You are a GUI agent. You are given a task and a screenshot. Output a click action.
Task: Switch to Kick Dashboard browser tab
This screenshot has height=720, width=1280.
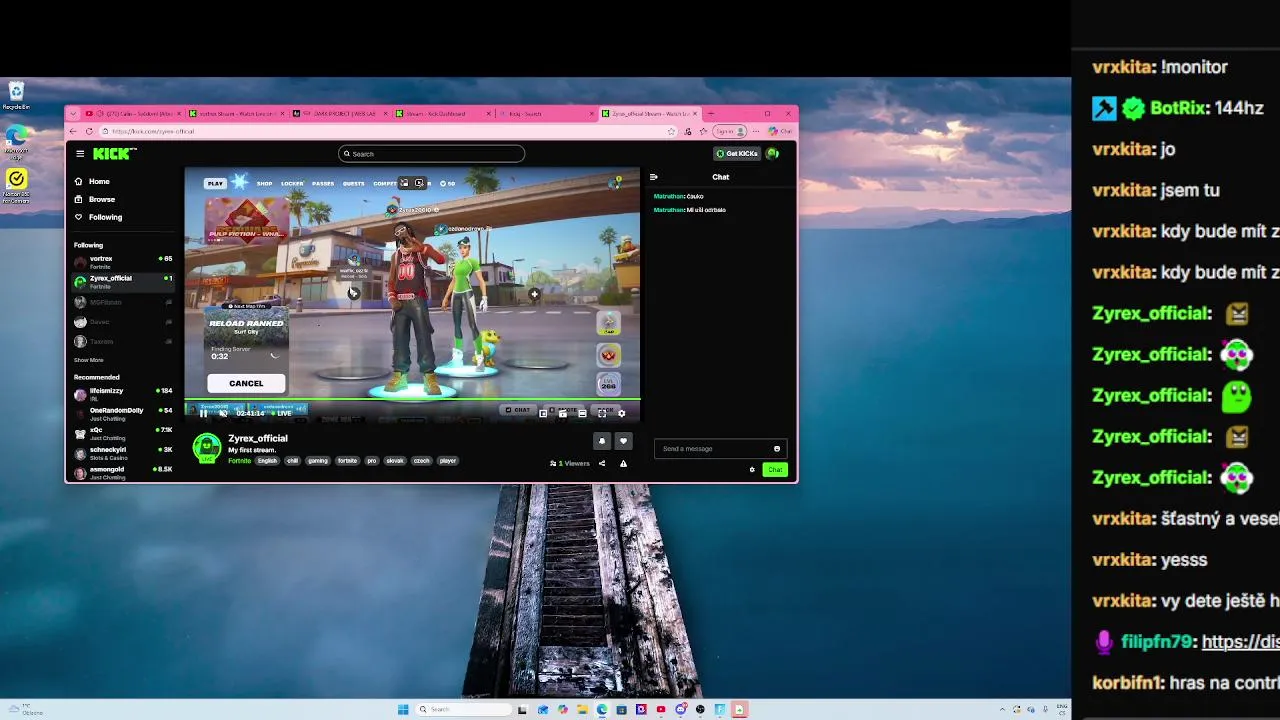click(x=444, y=113)
